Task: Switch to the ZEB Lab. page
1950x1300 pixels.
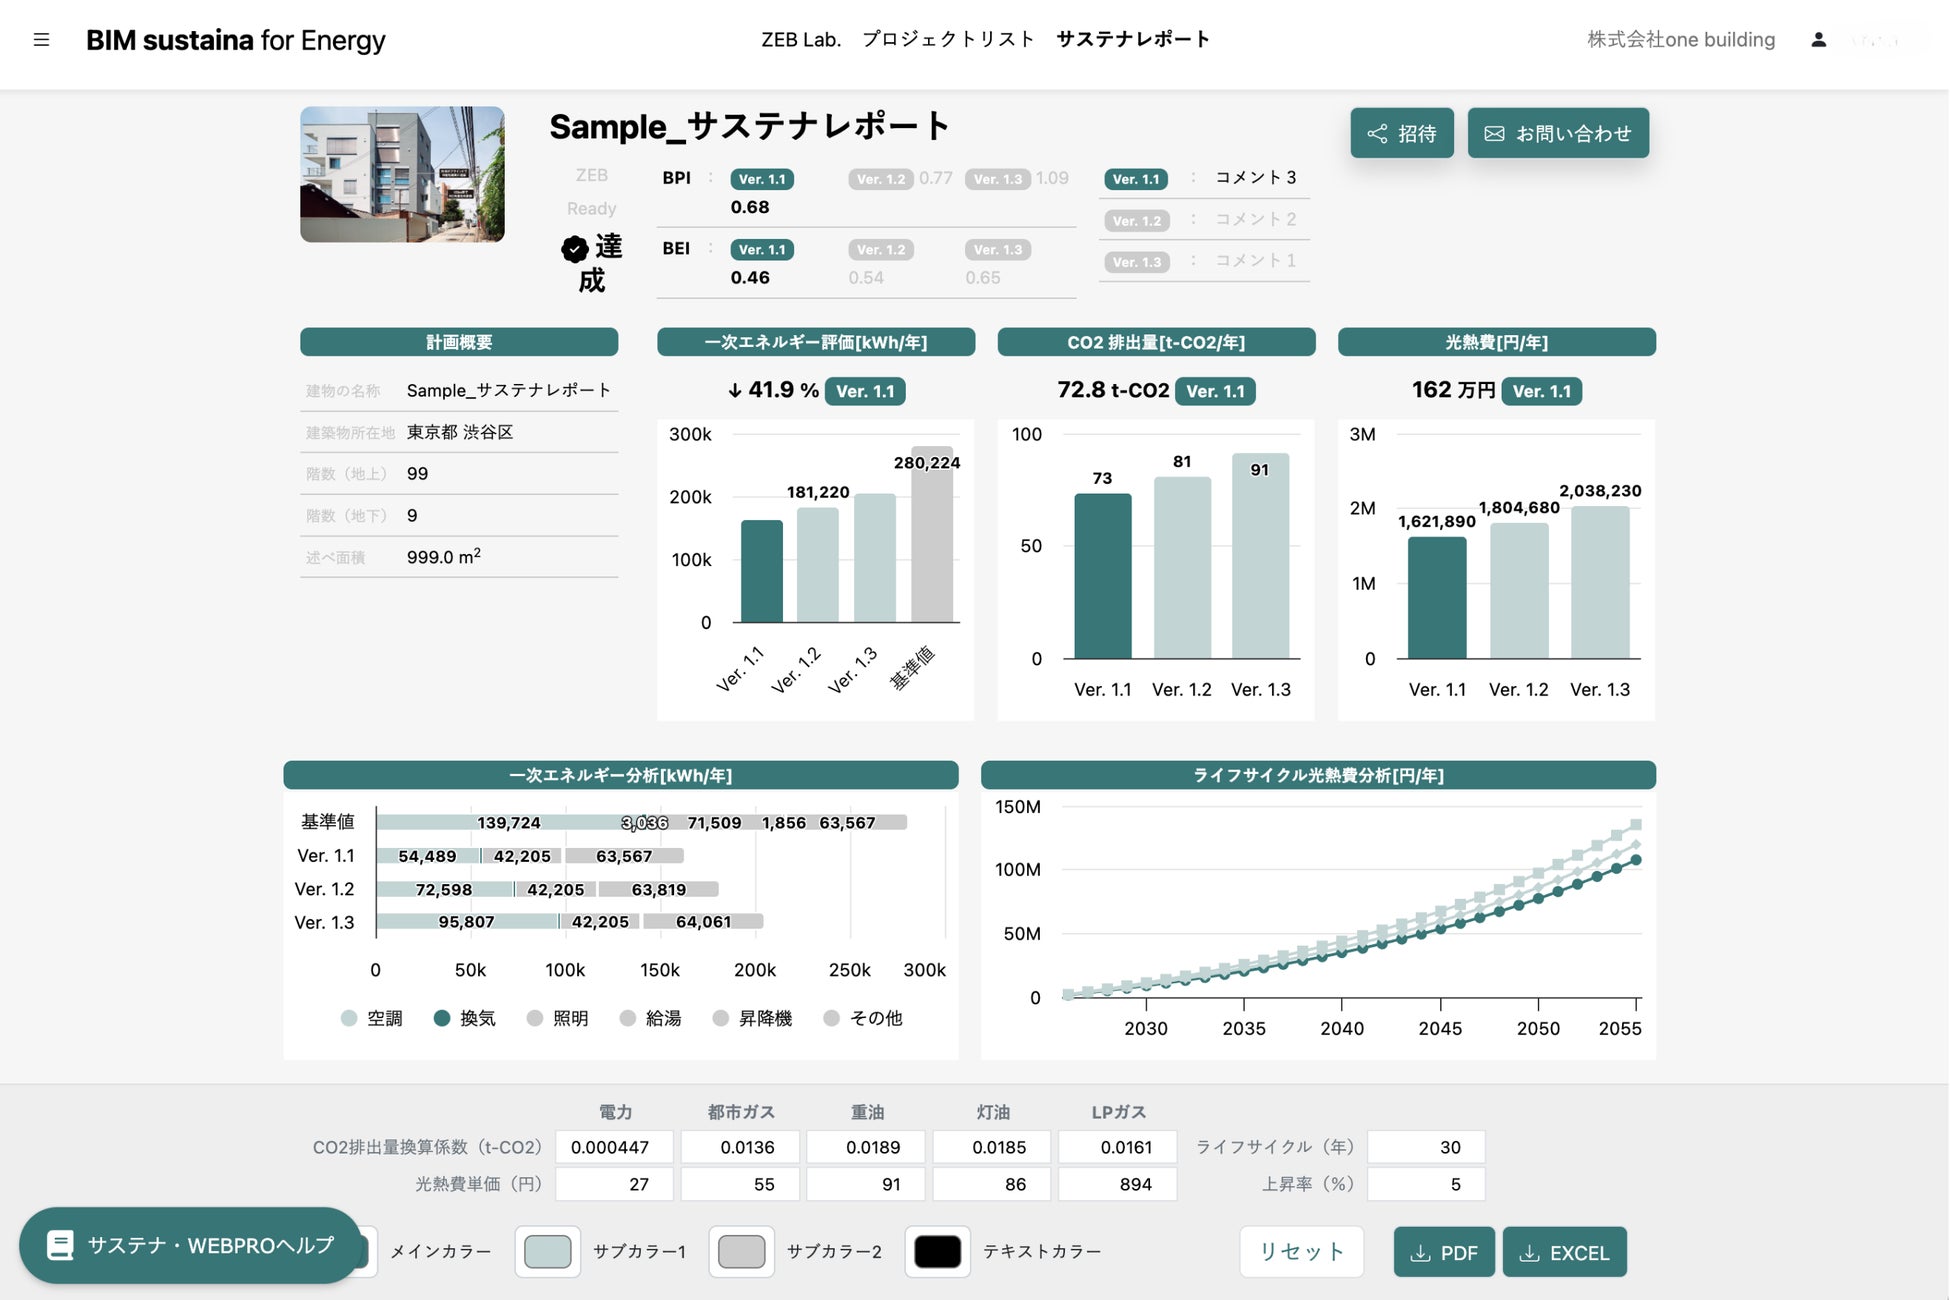Action: [x=800, y=39]
